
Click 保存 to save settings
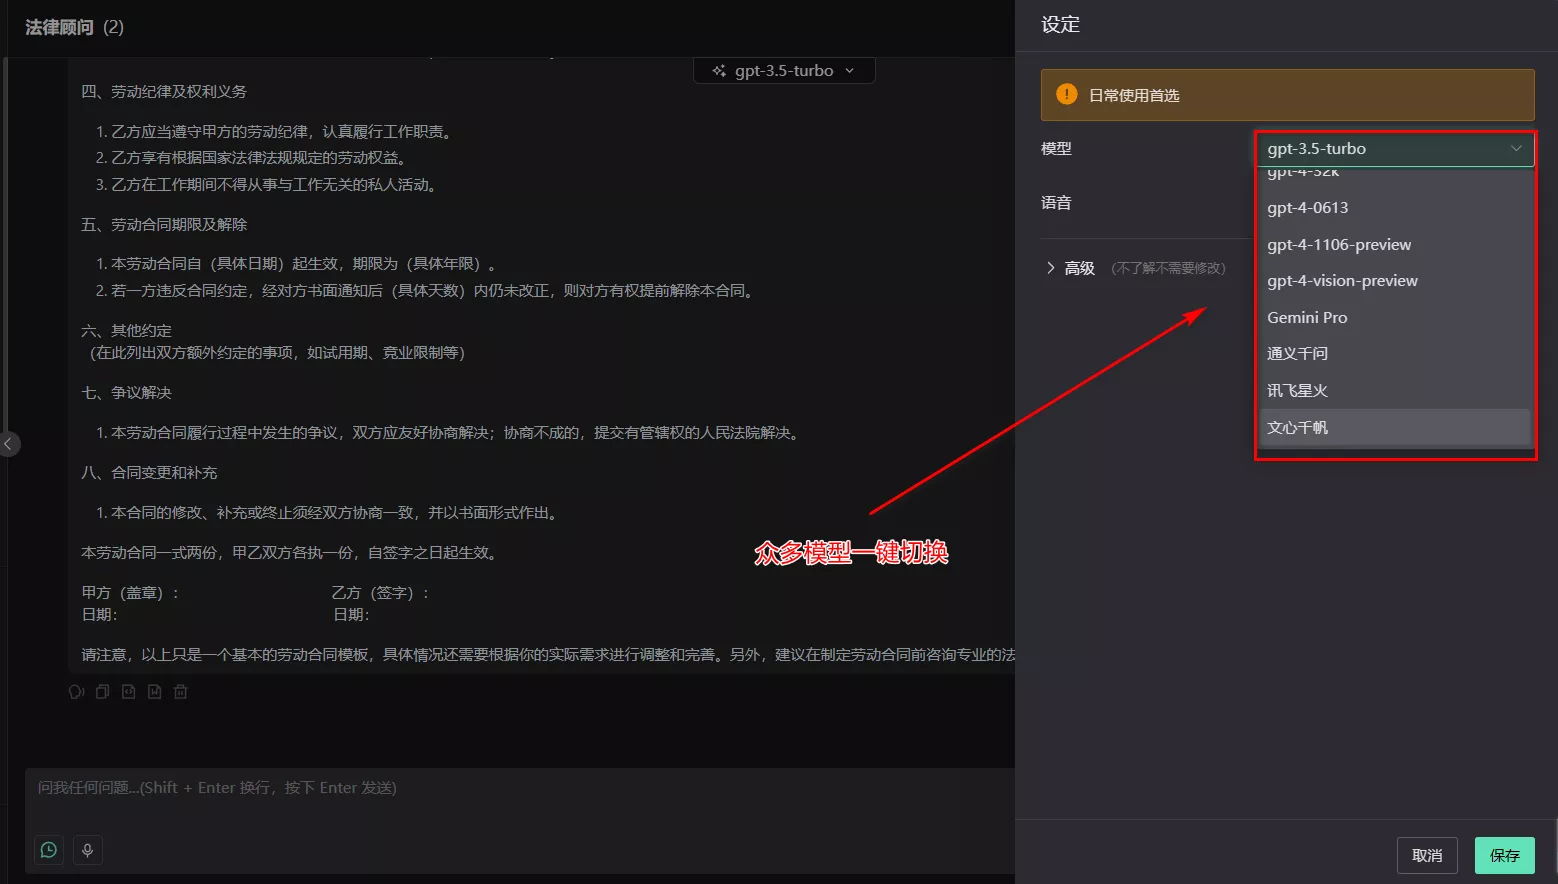[1504, 856]
